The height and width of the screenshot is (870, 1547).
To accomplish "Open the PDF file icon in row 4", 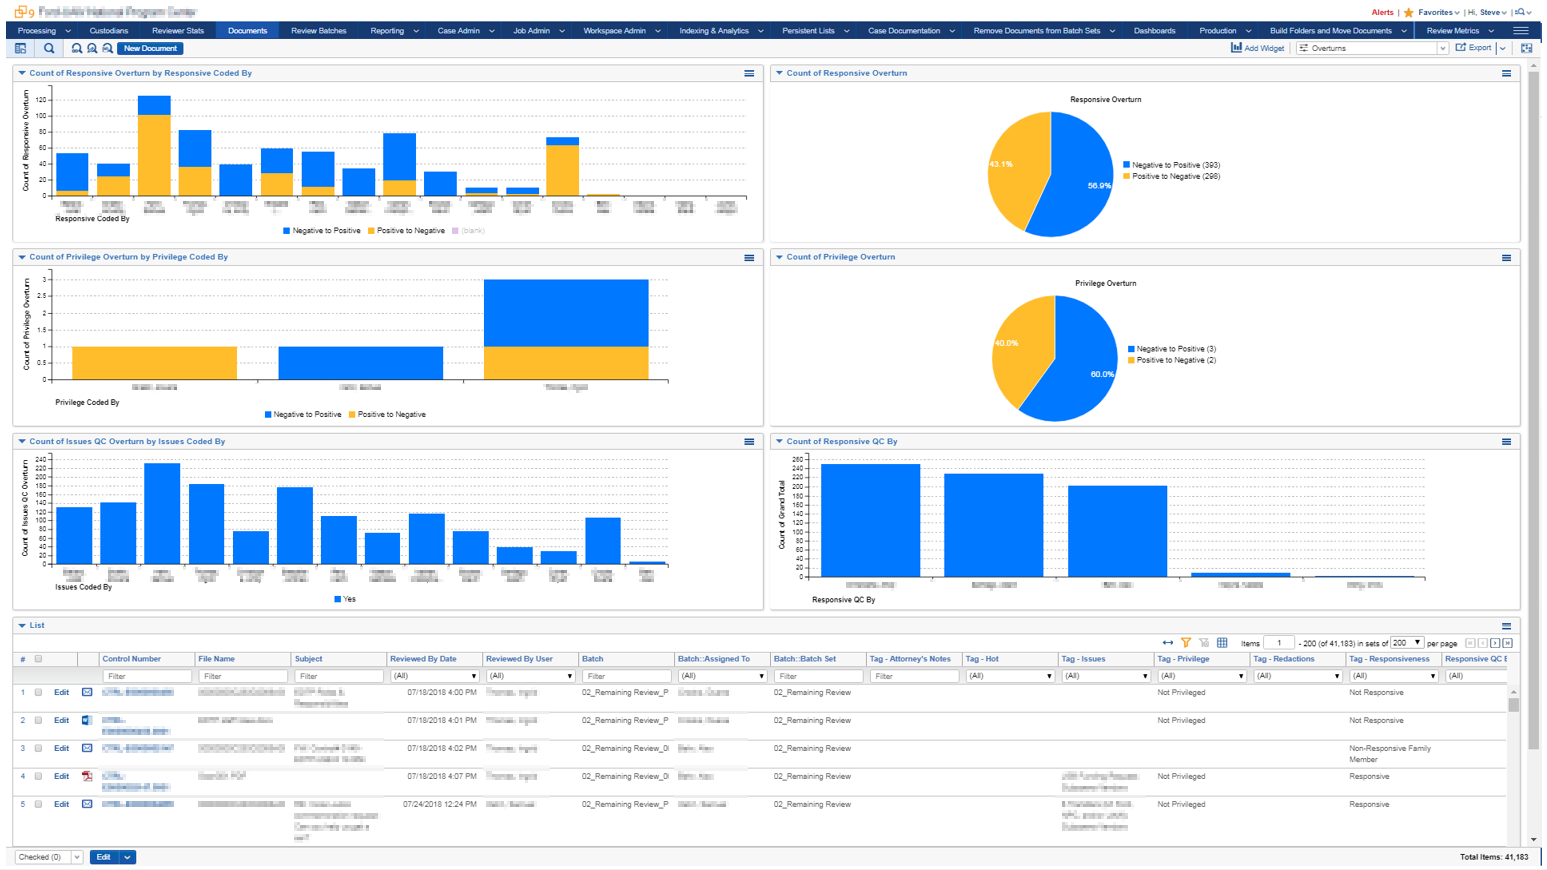I will [87, 776].
